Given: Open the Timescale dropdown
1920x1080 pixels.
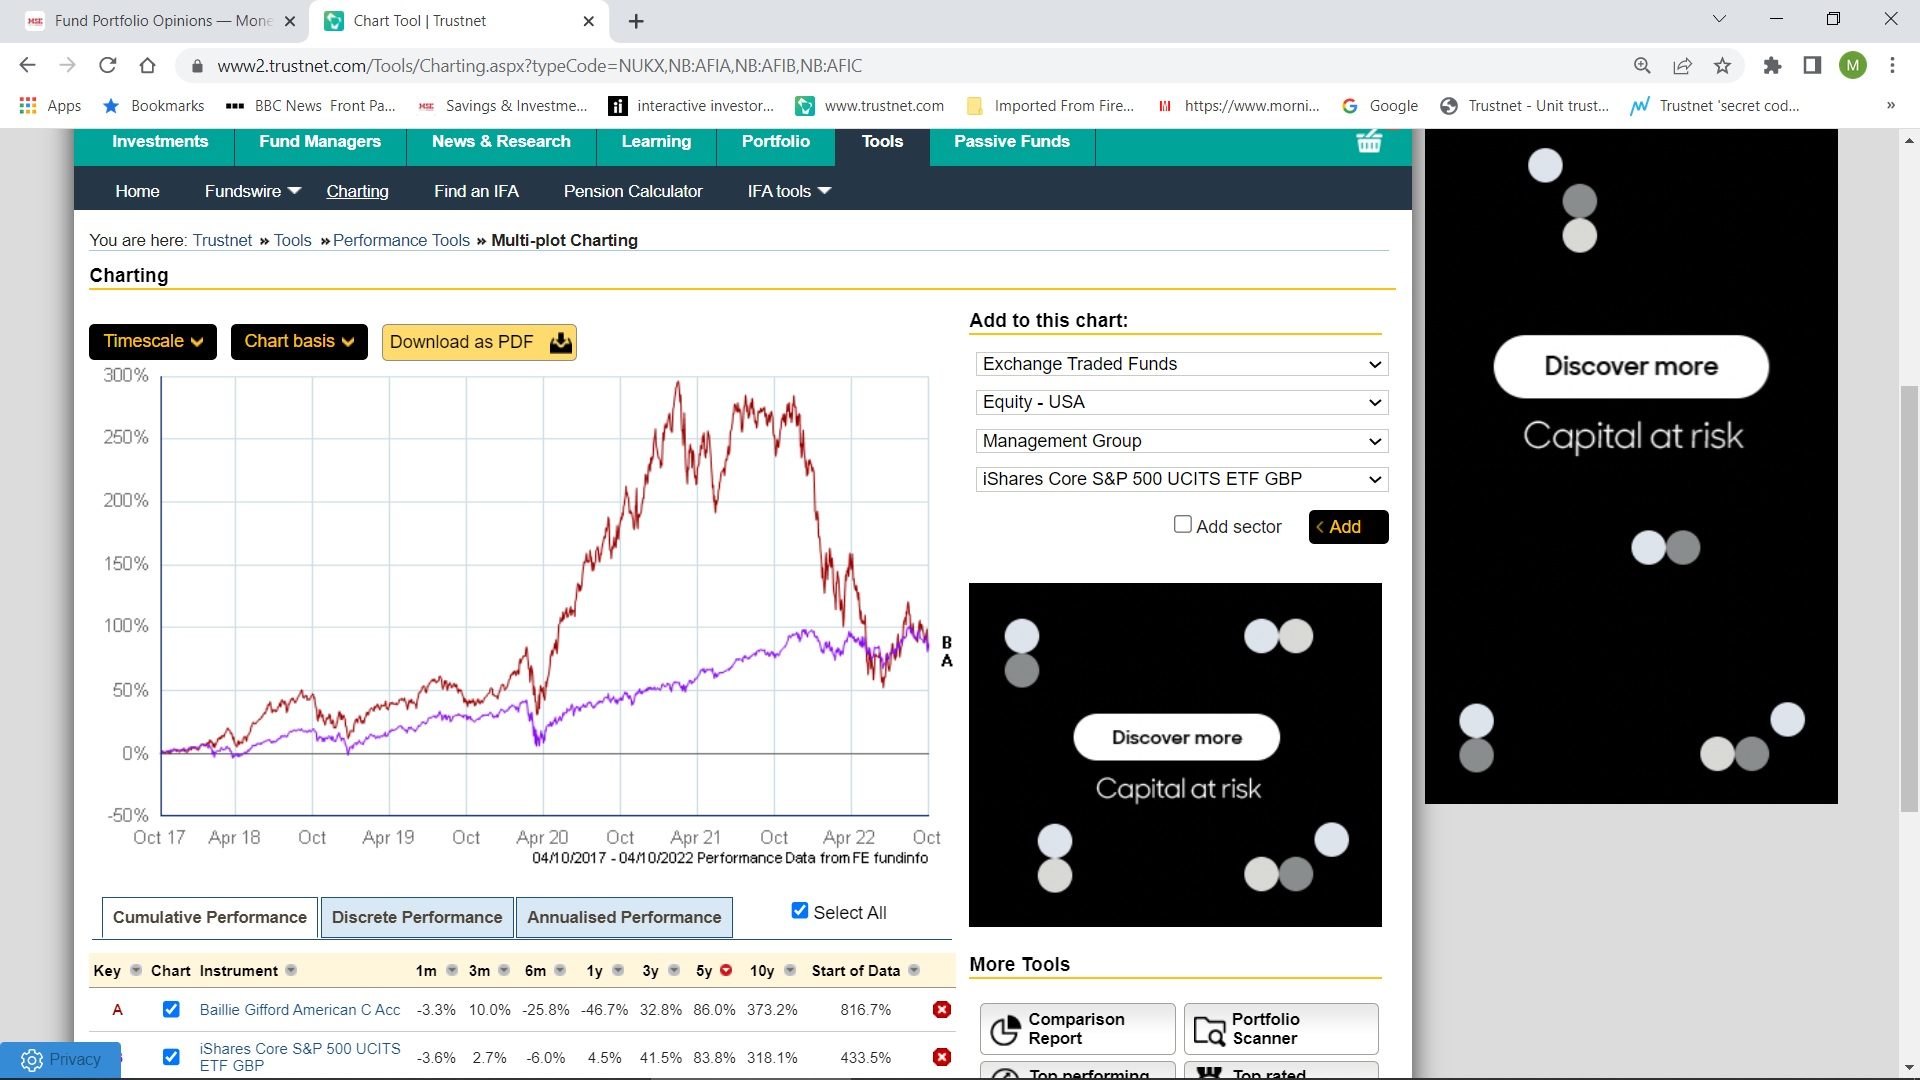Looking at the screenshot, I should point(153,342).
